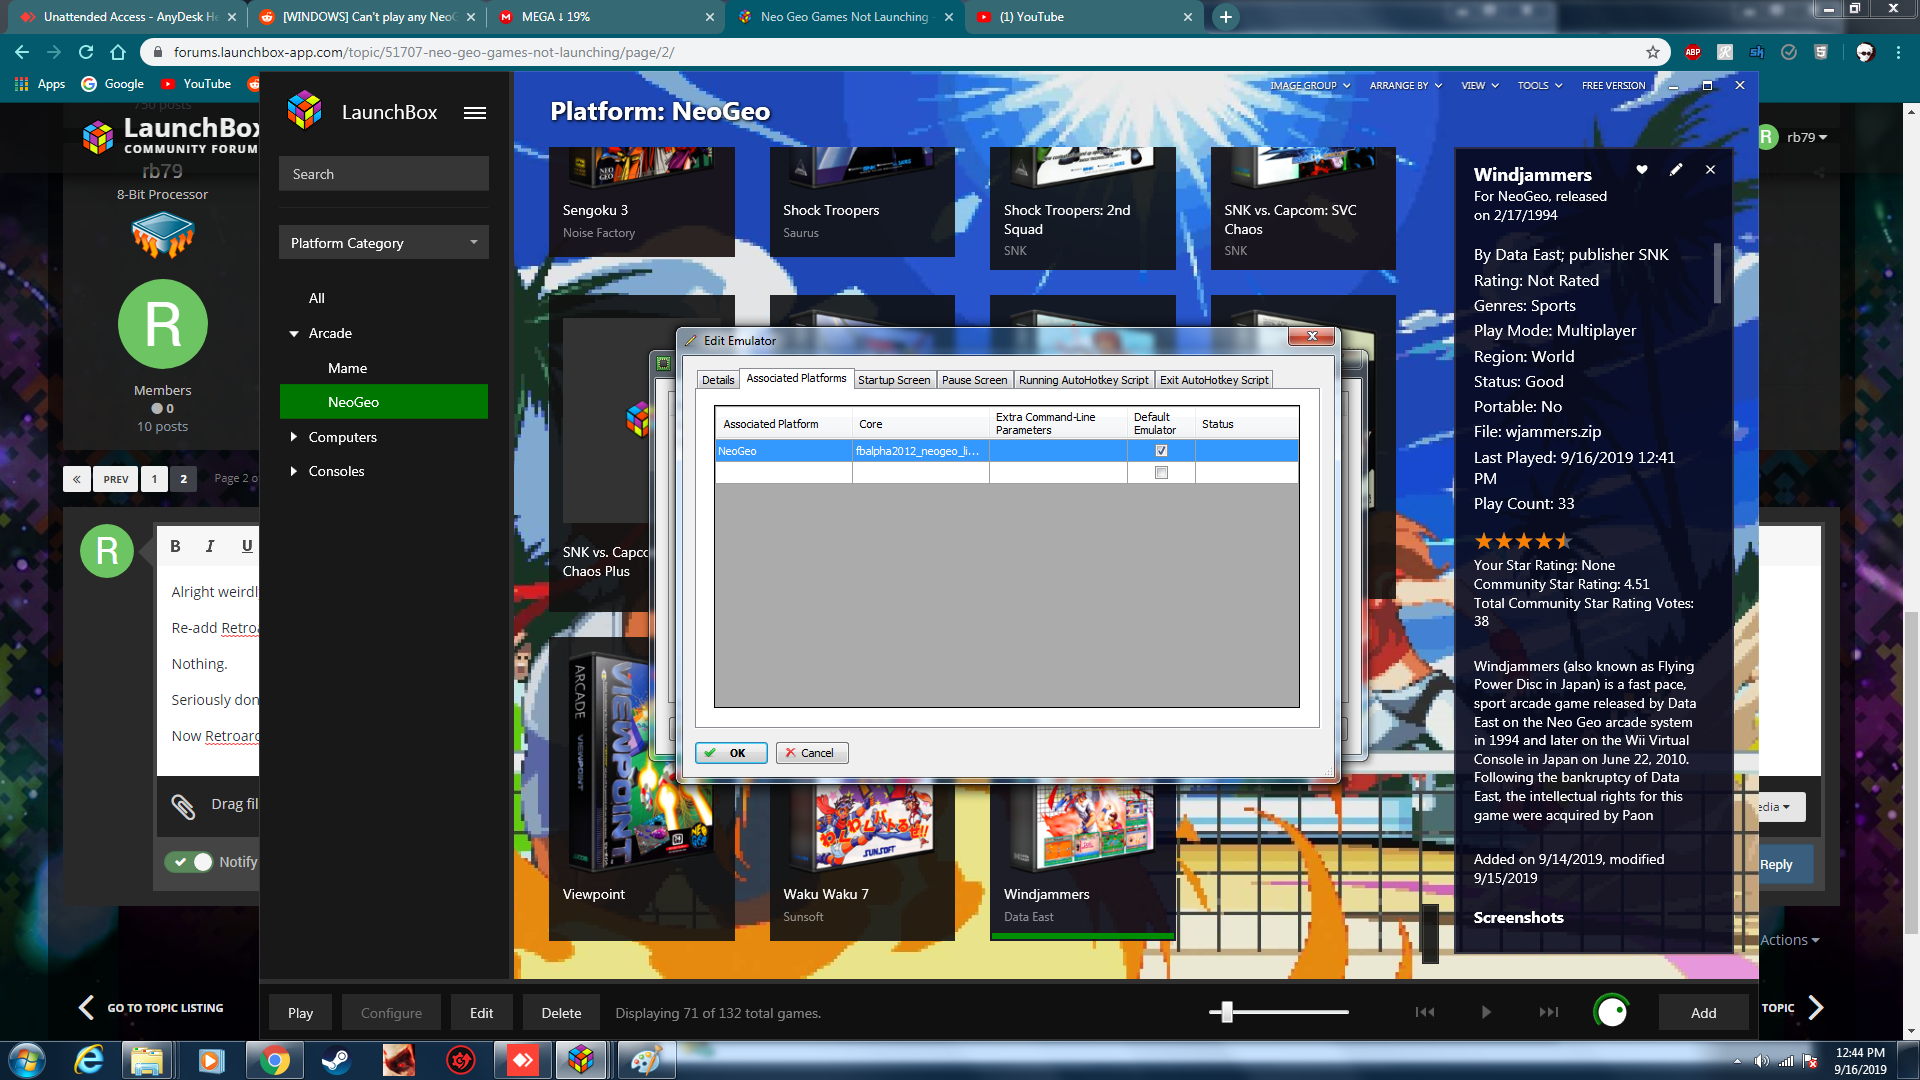Open the Adblock Plus extension icon
Screen dimensions: 1920x1080
pyautogui.click(x=1693, y=52)
